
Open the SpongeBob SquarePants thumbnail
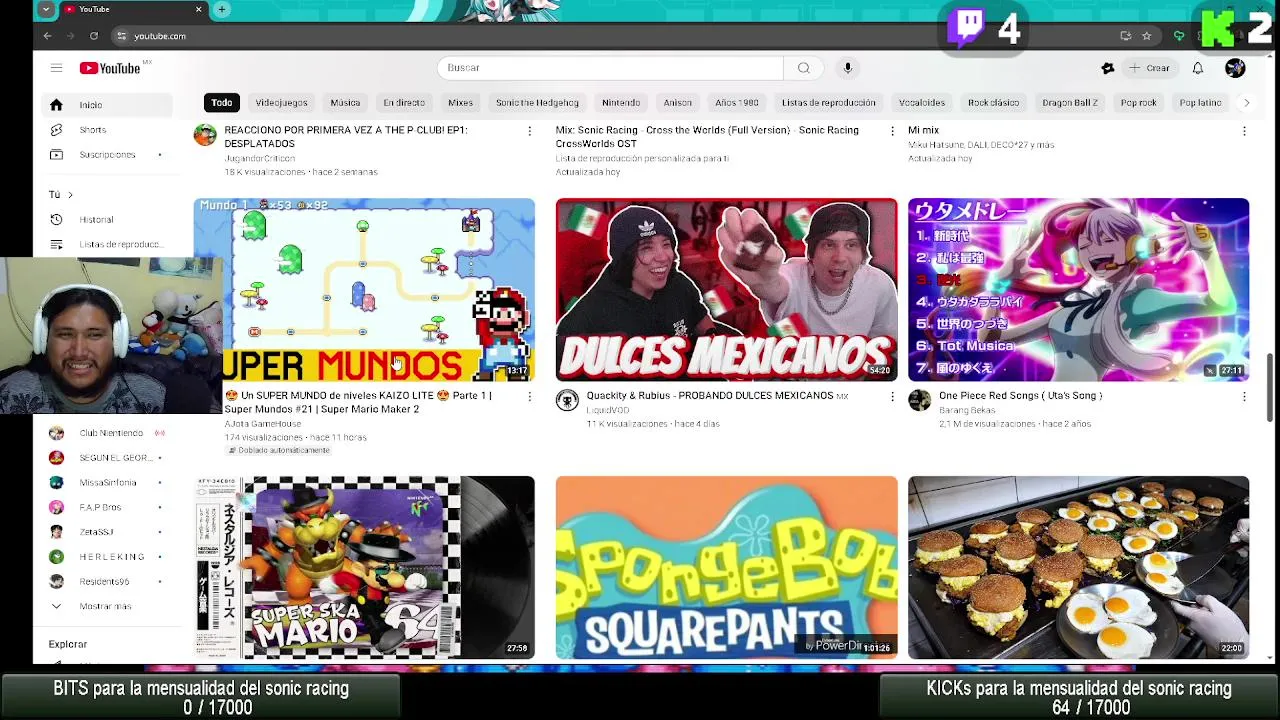click(726, 567)
